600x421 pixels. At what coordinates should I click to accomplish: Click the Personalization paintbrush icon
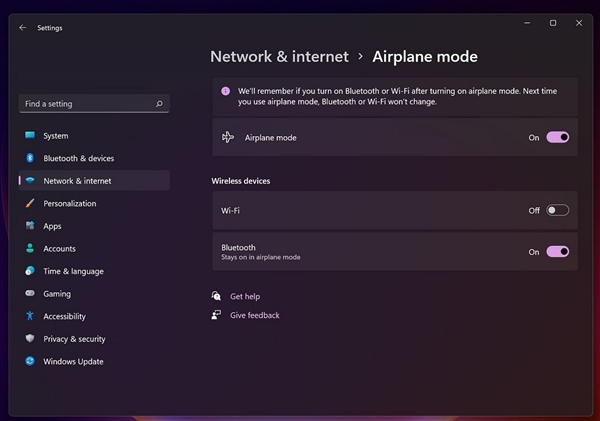tap(30, 203)
